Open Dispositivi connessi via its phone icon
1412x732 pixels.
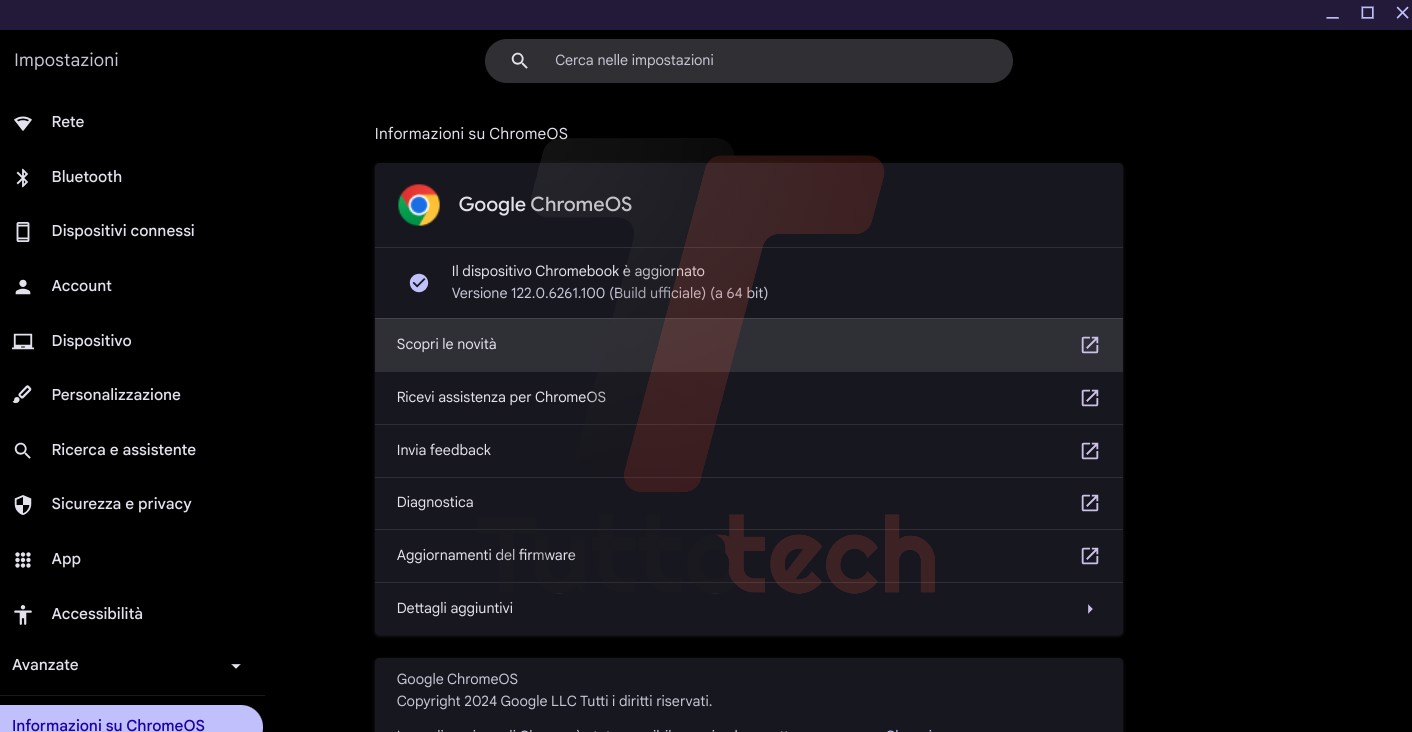coord(22,230)
